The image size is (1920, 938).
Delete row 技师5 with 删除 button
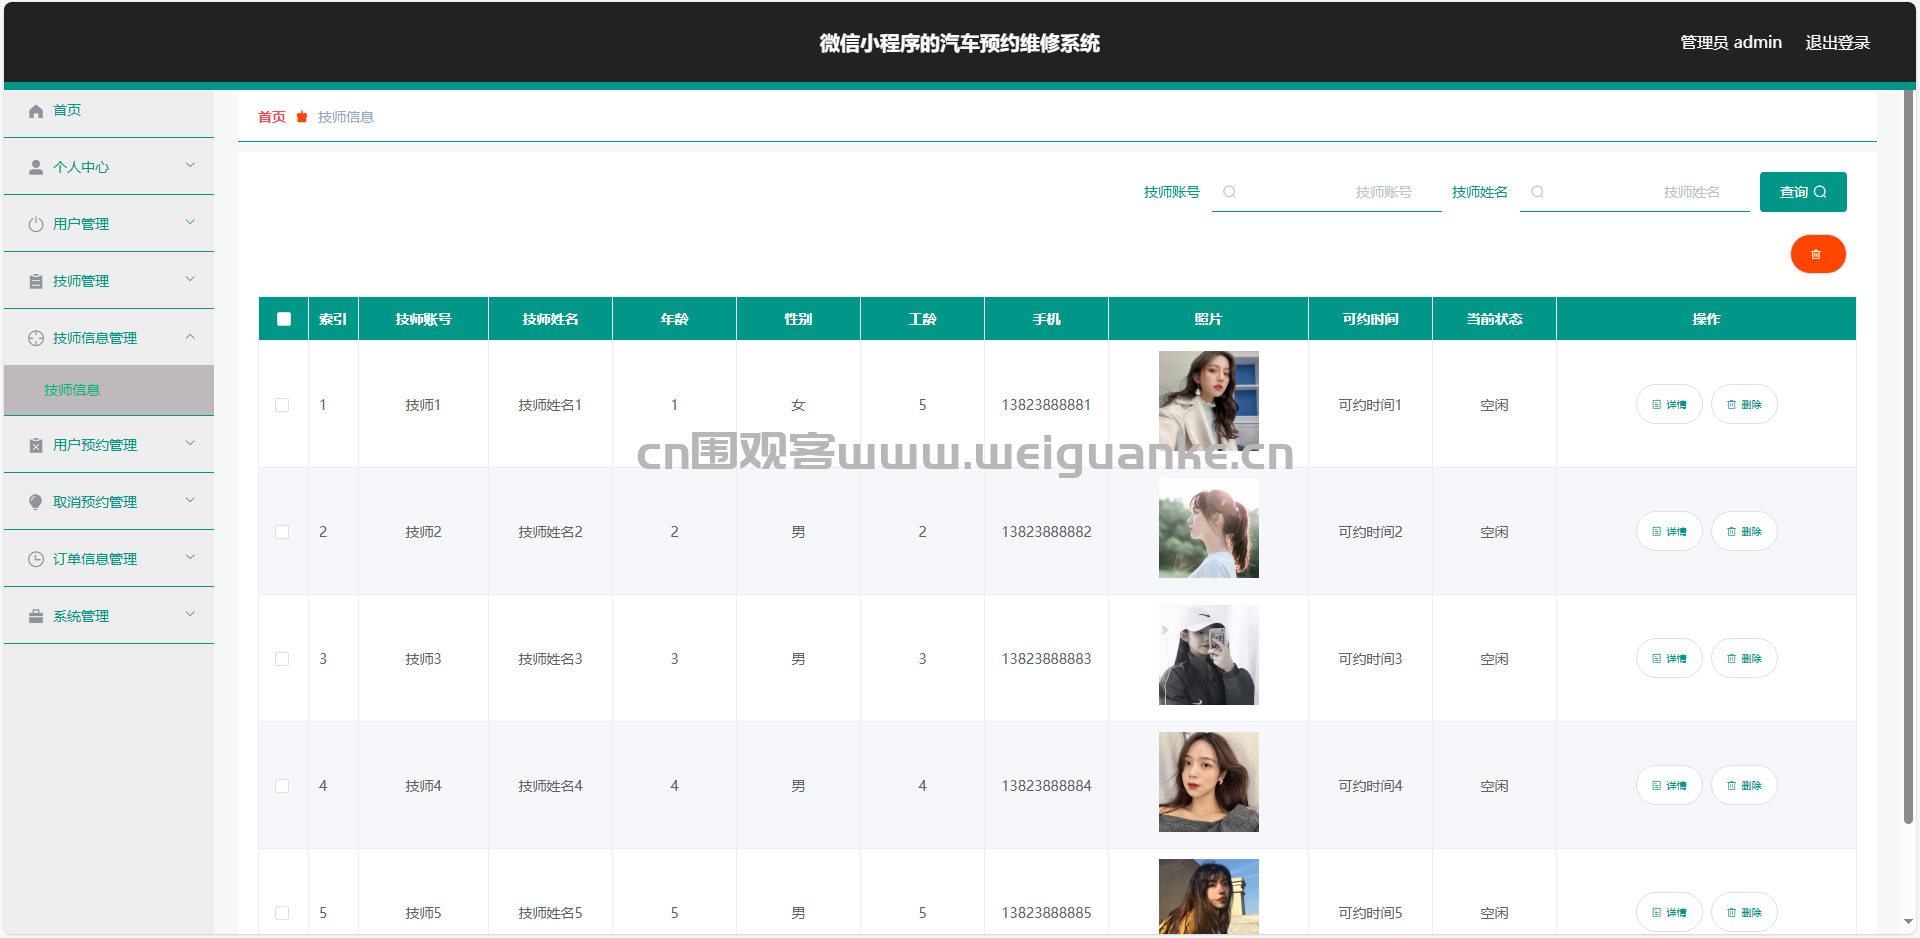1743,913
